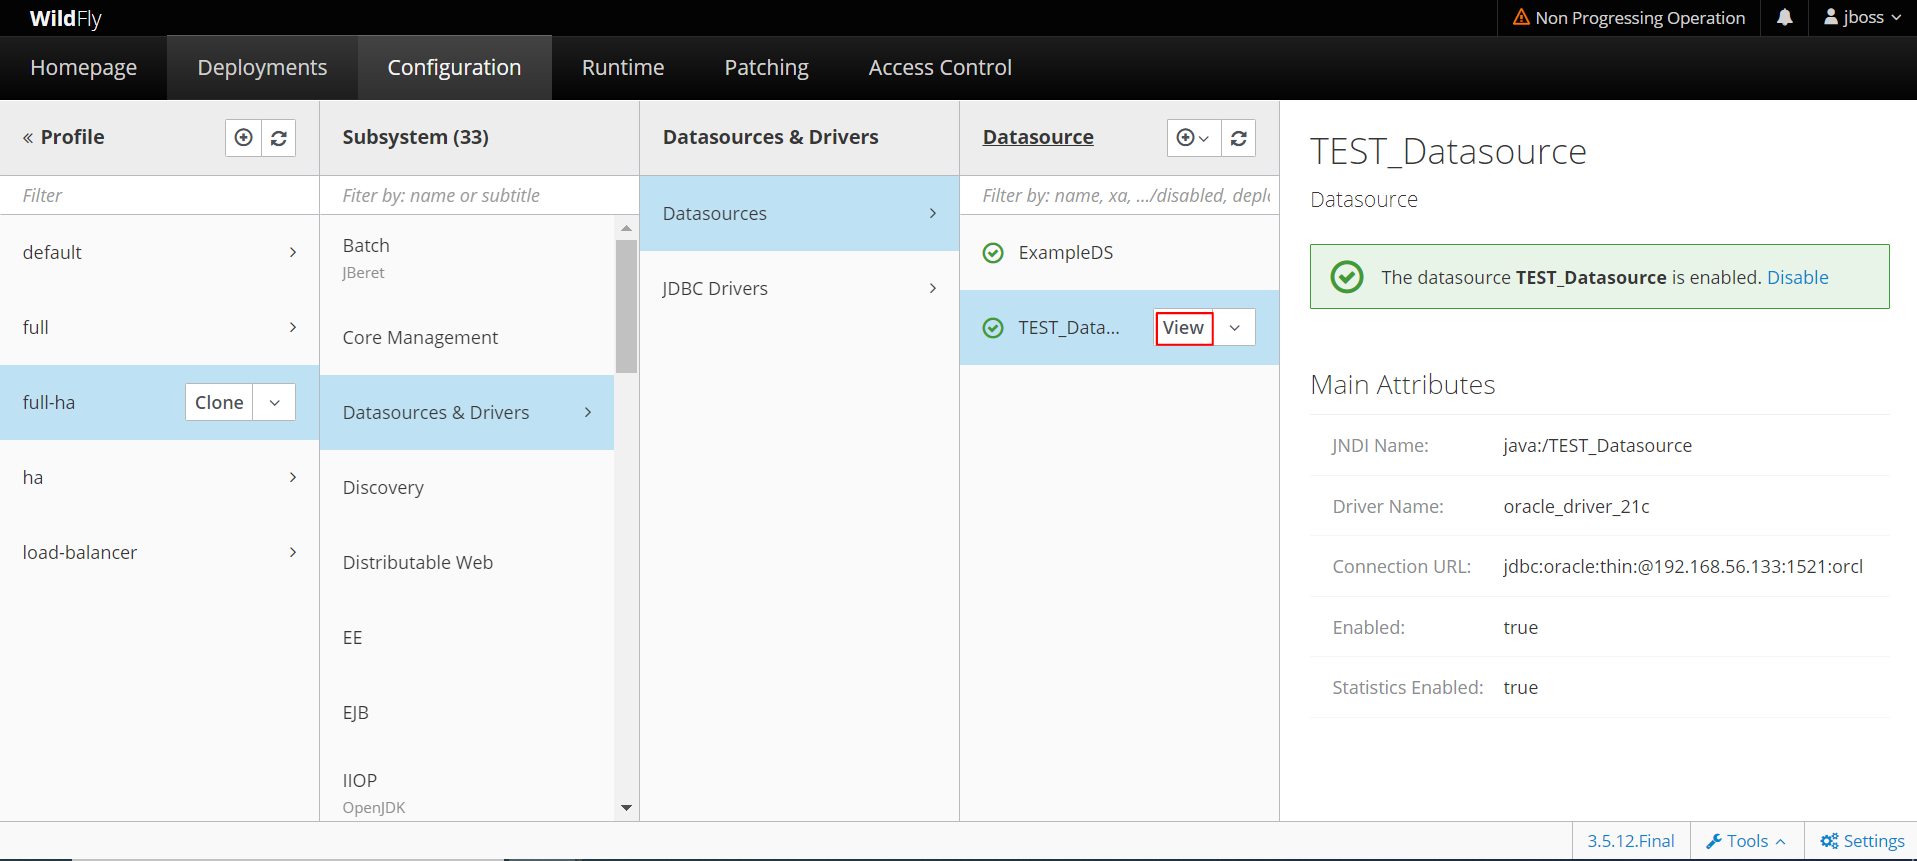Open the dropdown next to View

tap(1235, 328)
